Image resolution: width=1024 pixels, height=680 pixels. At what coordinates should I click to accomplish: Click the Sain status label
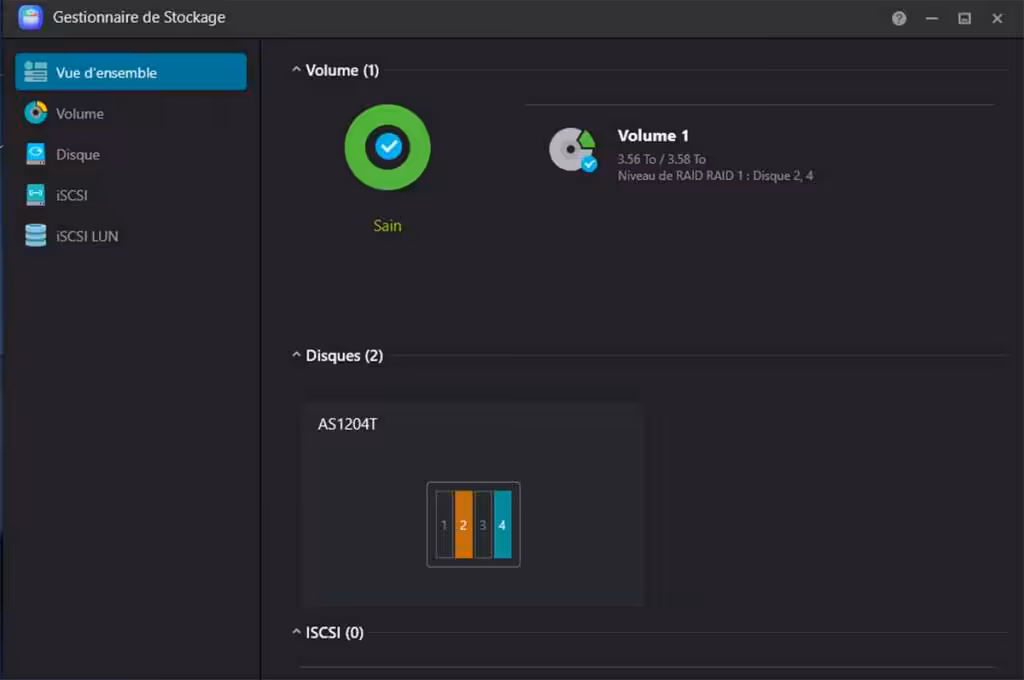(x=387, y=226)
